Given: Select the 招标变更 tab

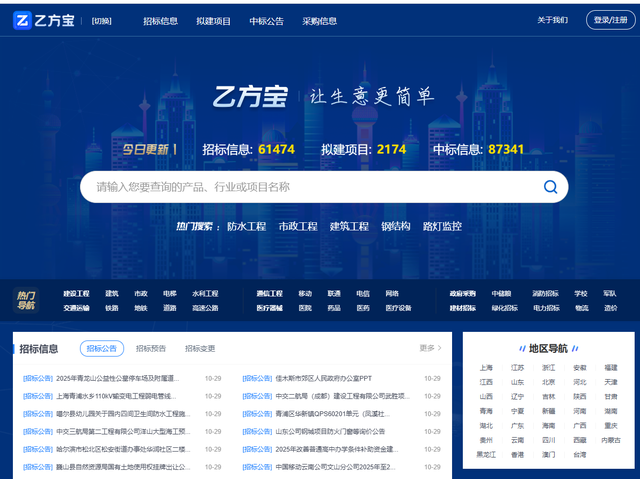Looking at the screenshot, I should click(200, 348).
